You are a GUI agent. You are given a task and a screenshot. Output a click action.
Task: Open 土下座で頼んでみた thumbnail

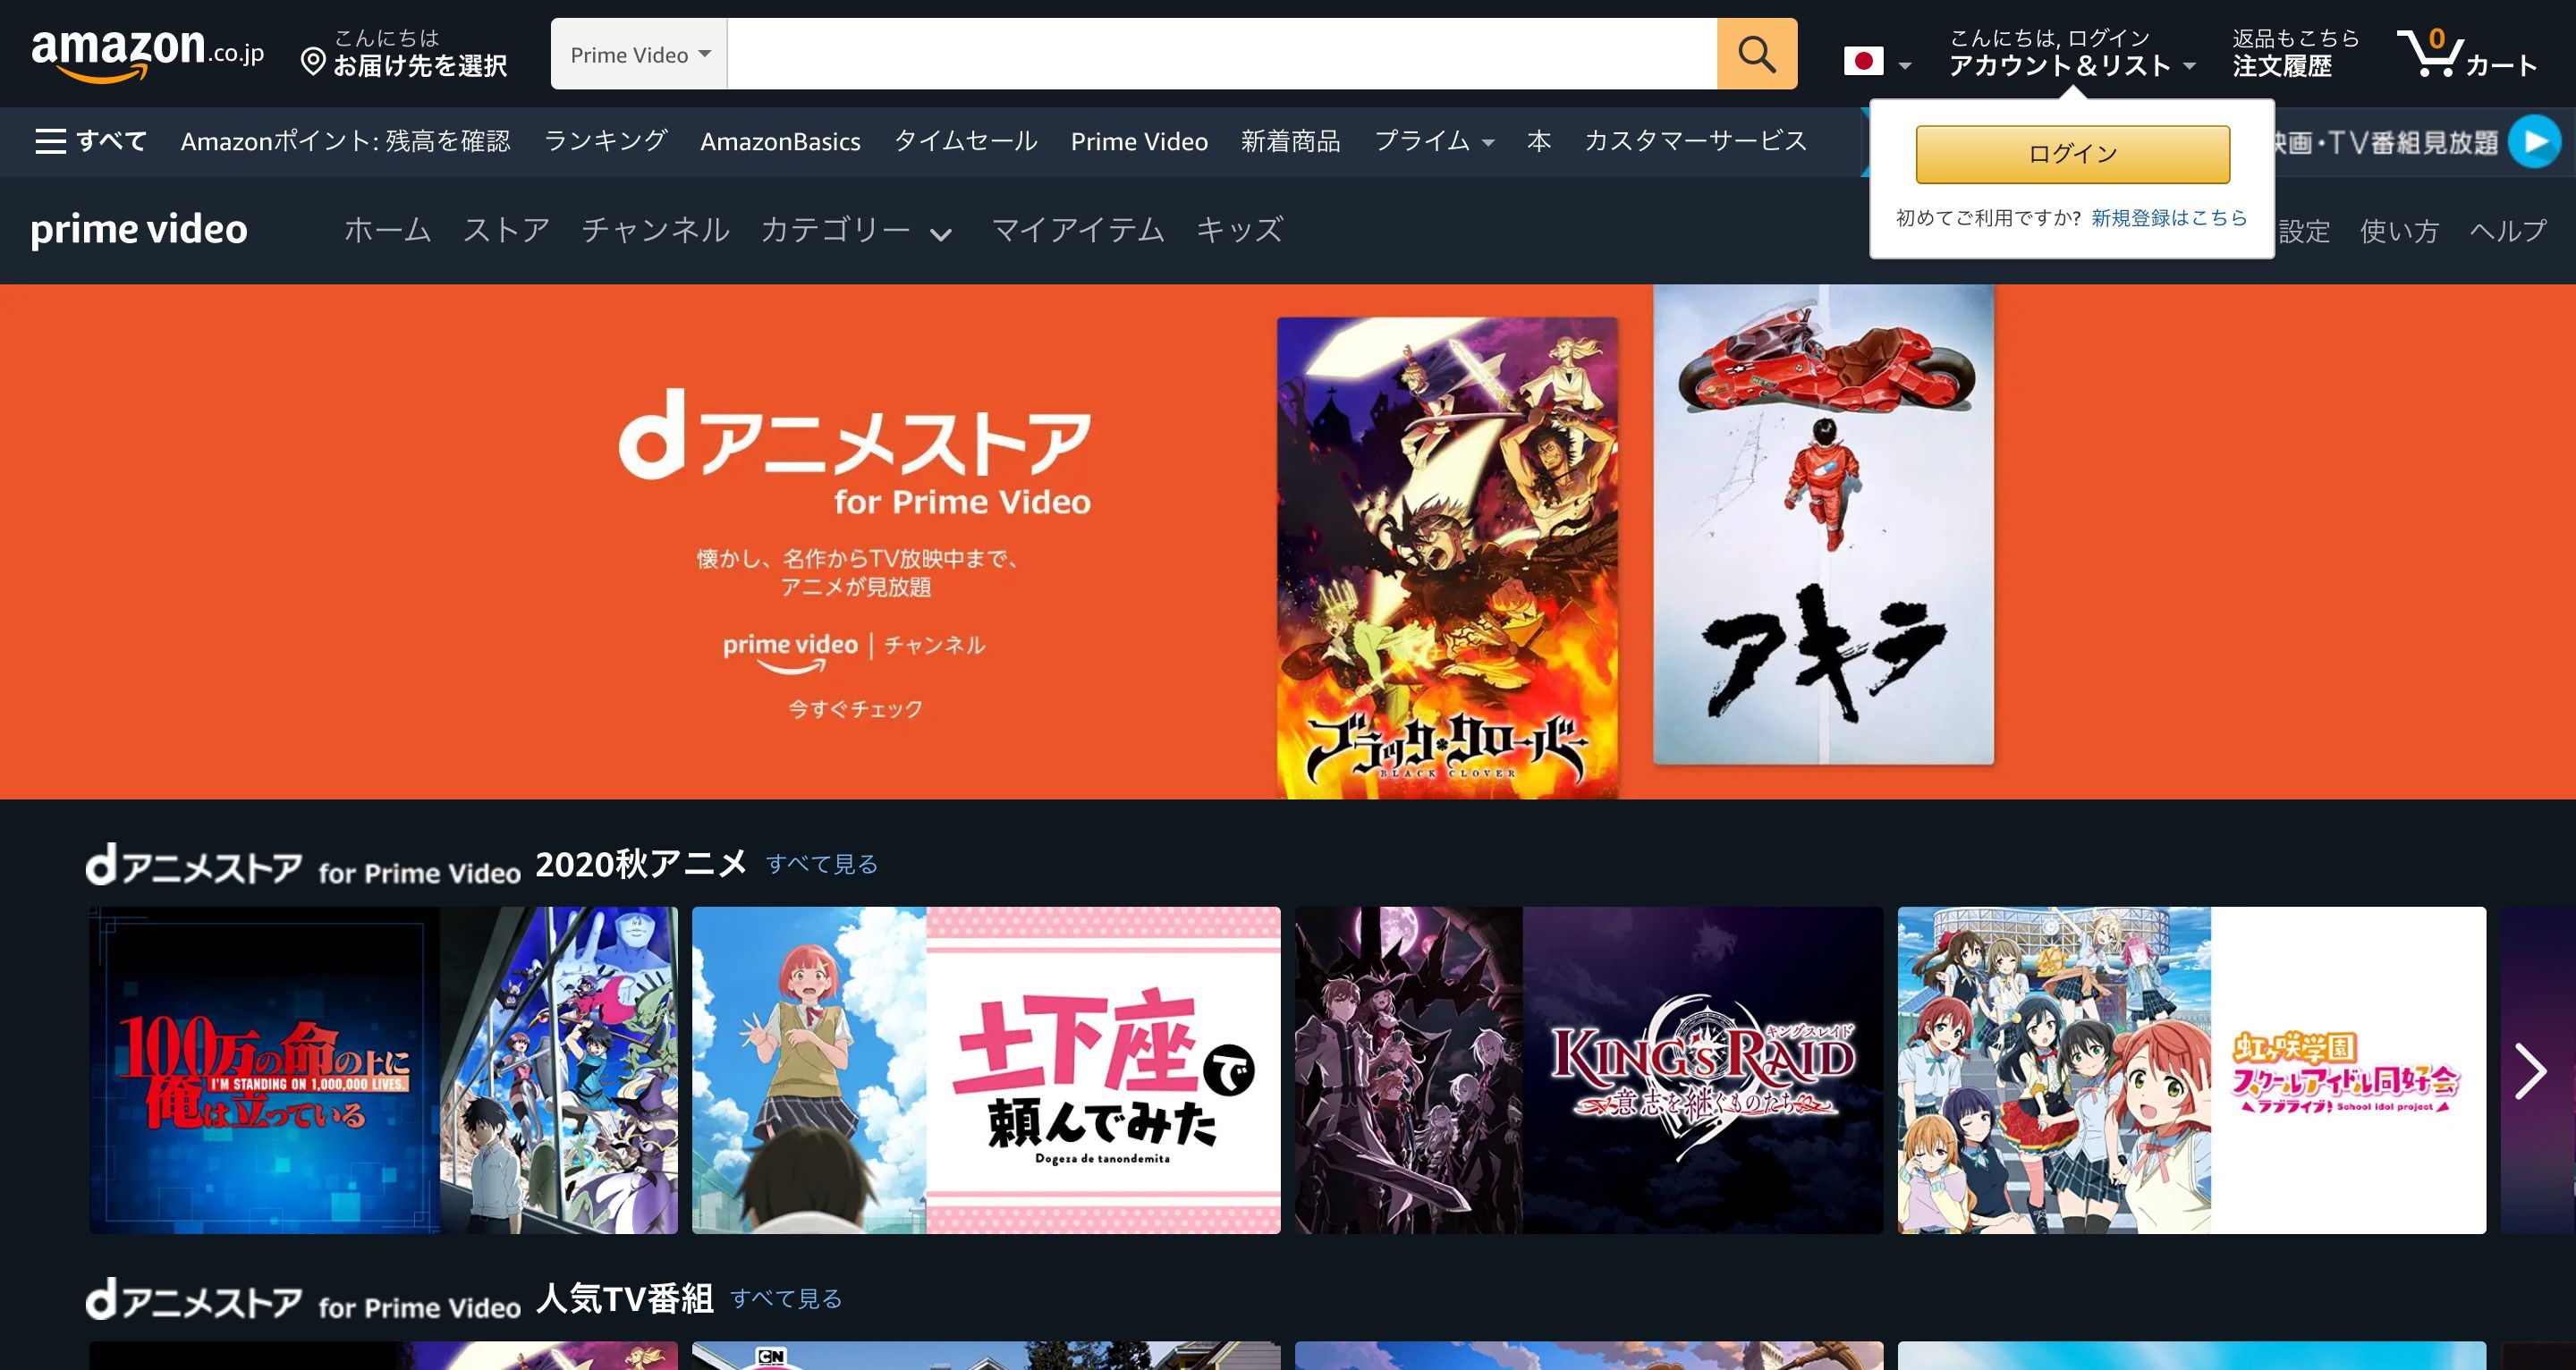pyautogui.click(x=986, y=1070)
